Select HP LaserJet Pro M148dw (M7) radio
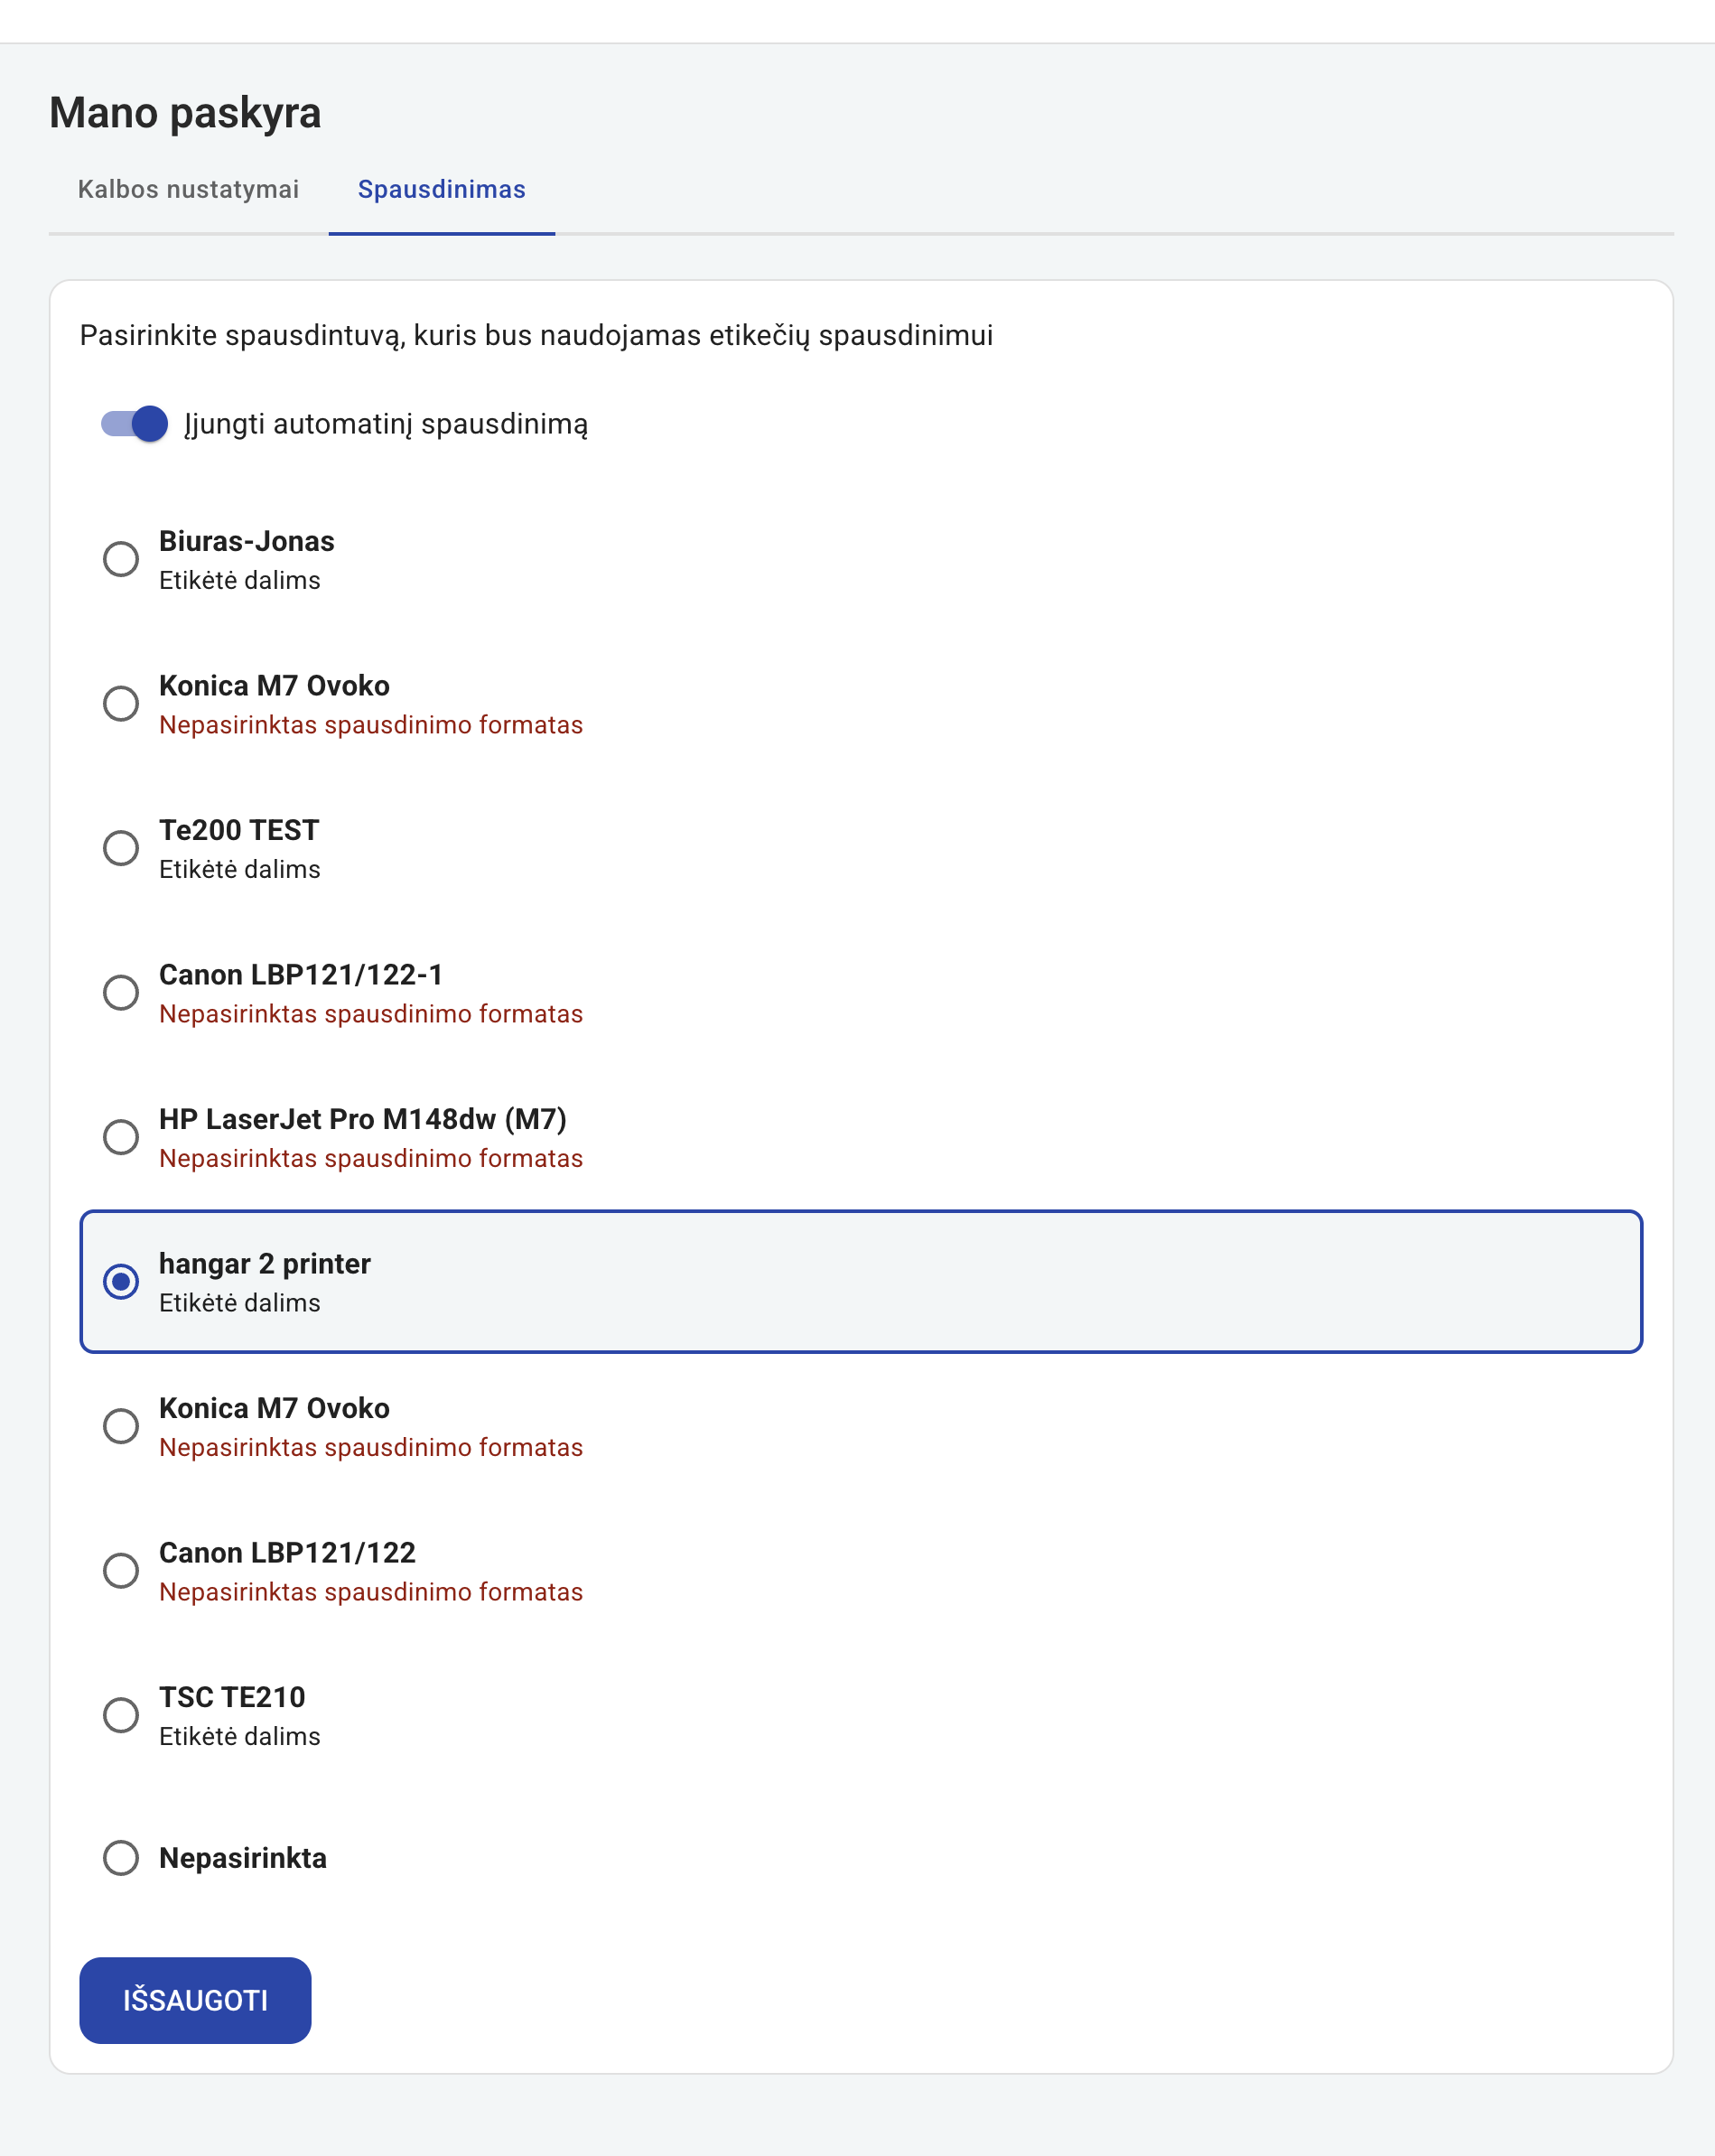This screenshot has height=2156, width=1715. click(x=121, y=1137)
